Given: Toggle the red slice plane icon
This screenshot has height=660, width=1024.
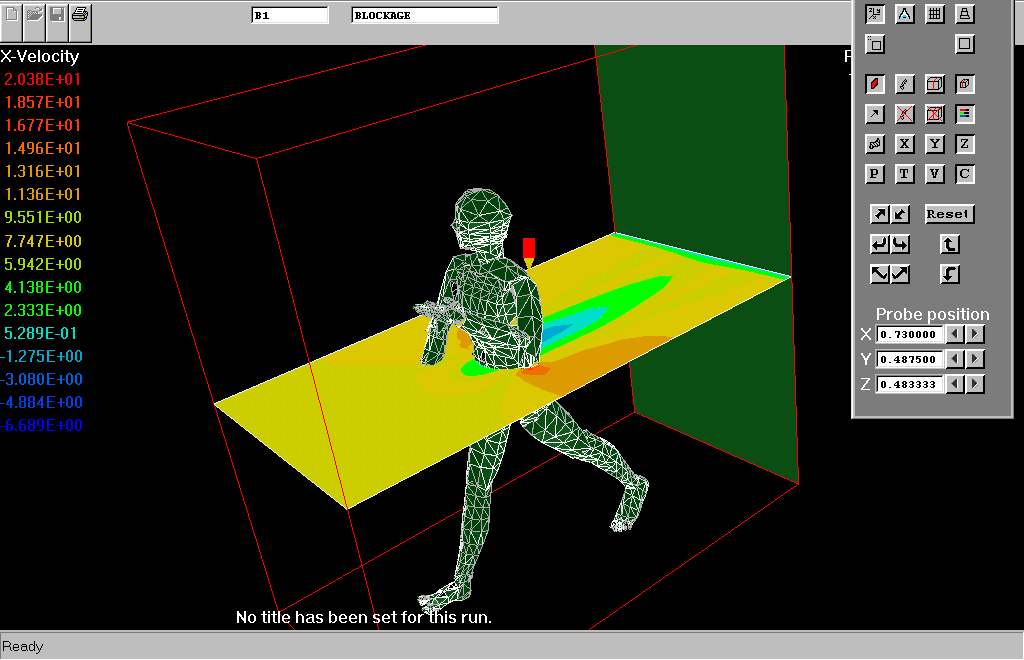Looking at the screenshot, I should [875, 84].
